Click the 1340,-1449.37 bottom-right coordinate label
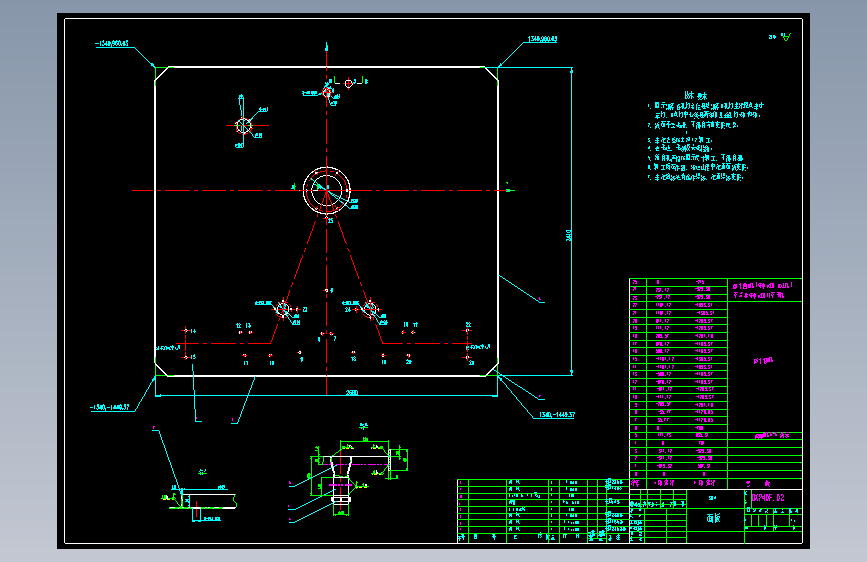867x562 pixels. [x=555, y=415]
